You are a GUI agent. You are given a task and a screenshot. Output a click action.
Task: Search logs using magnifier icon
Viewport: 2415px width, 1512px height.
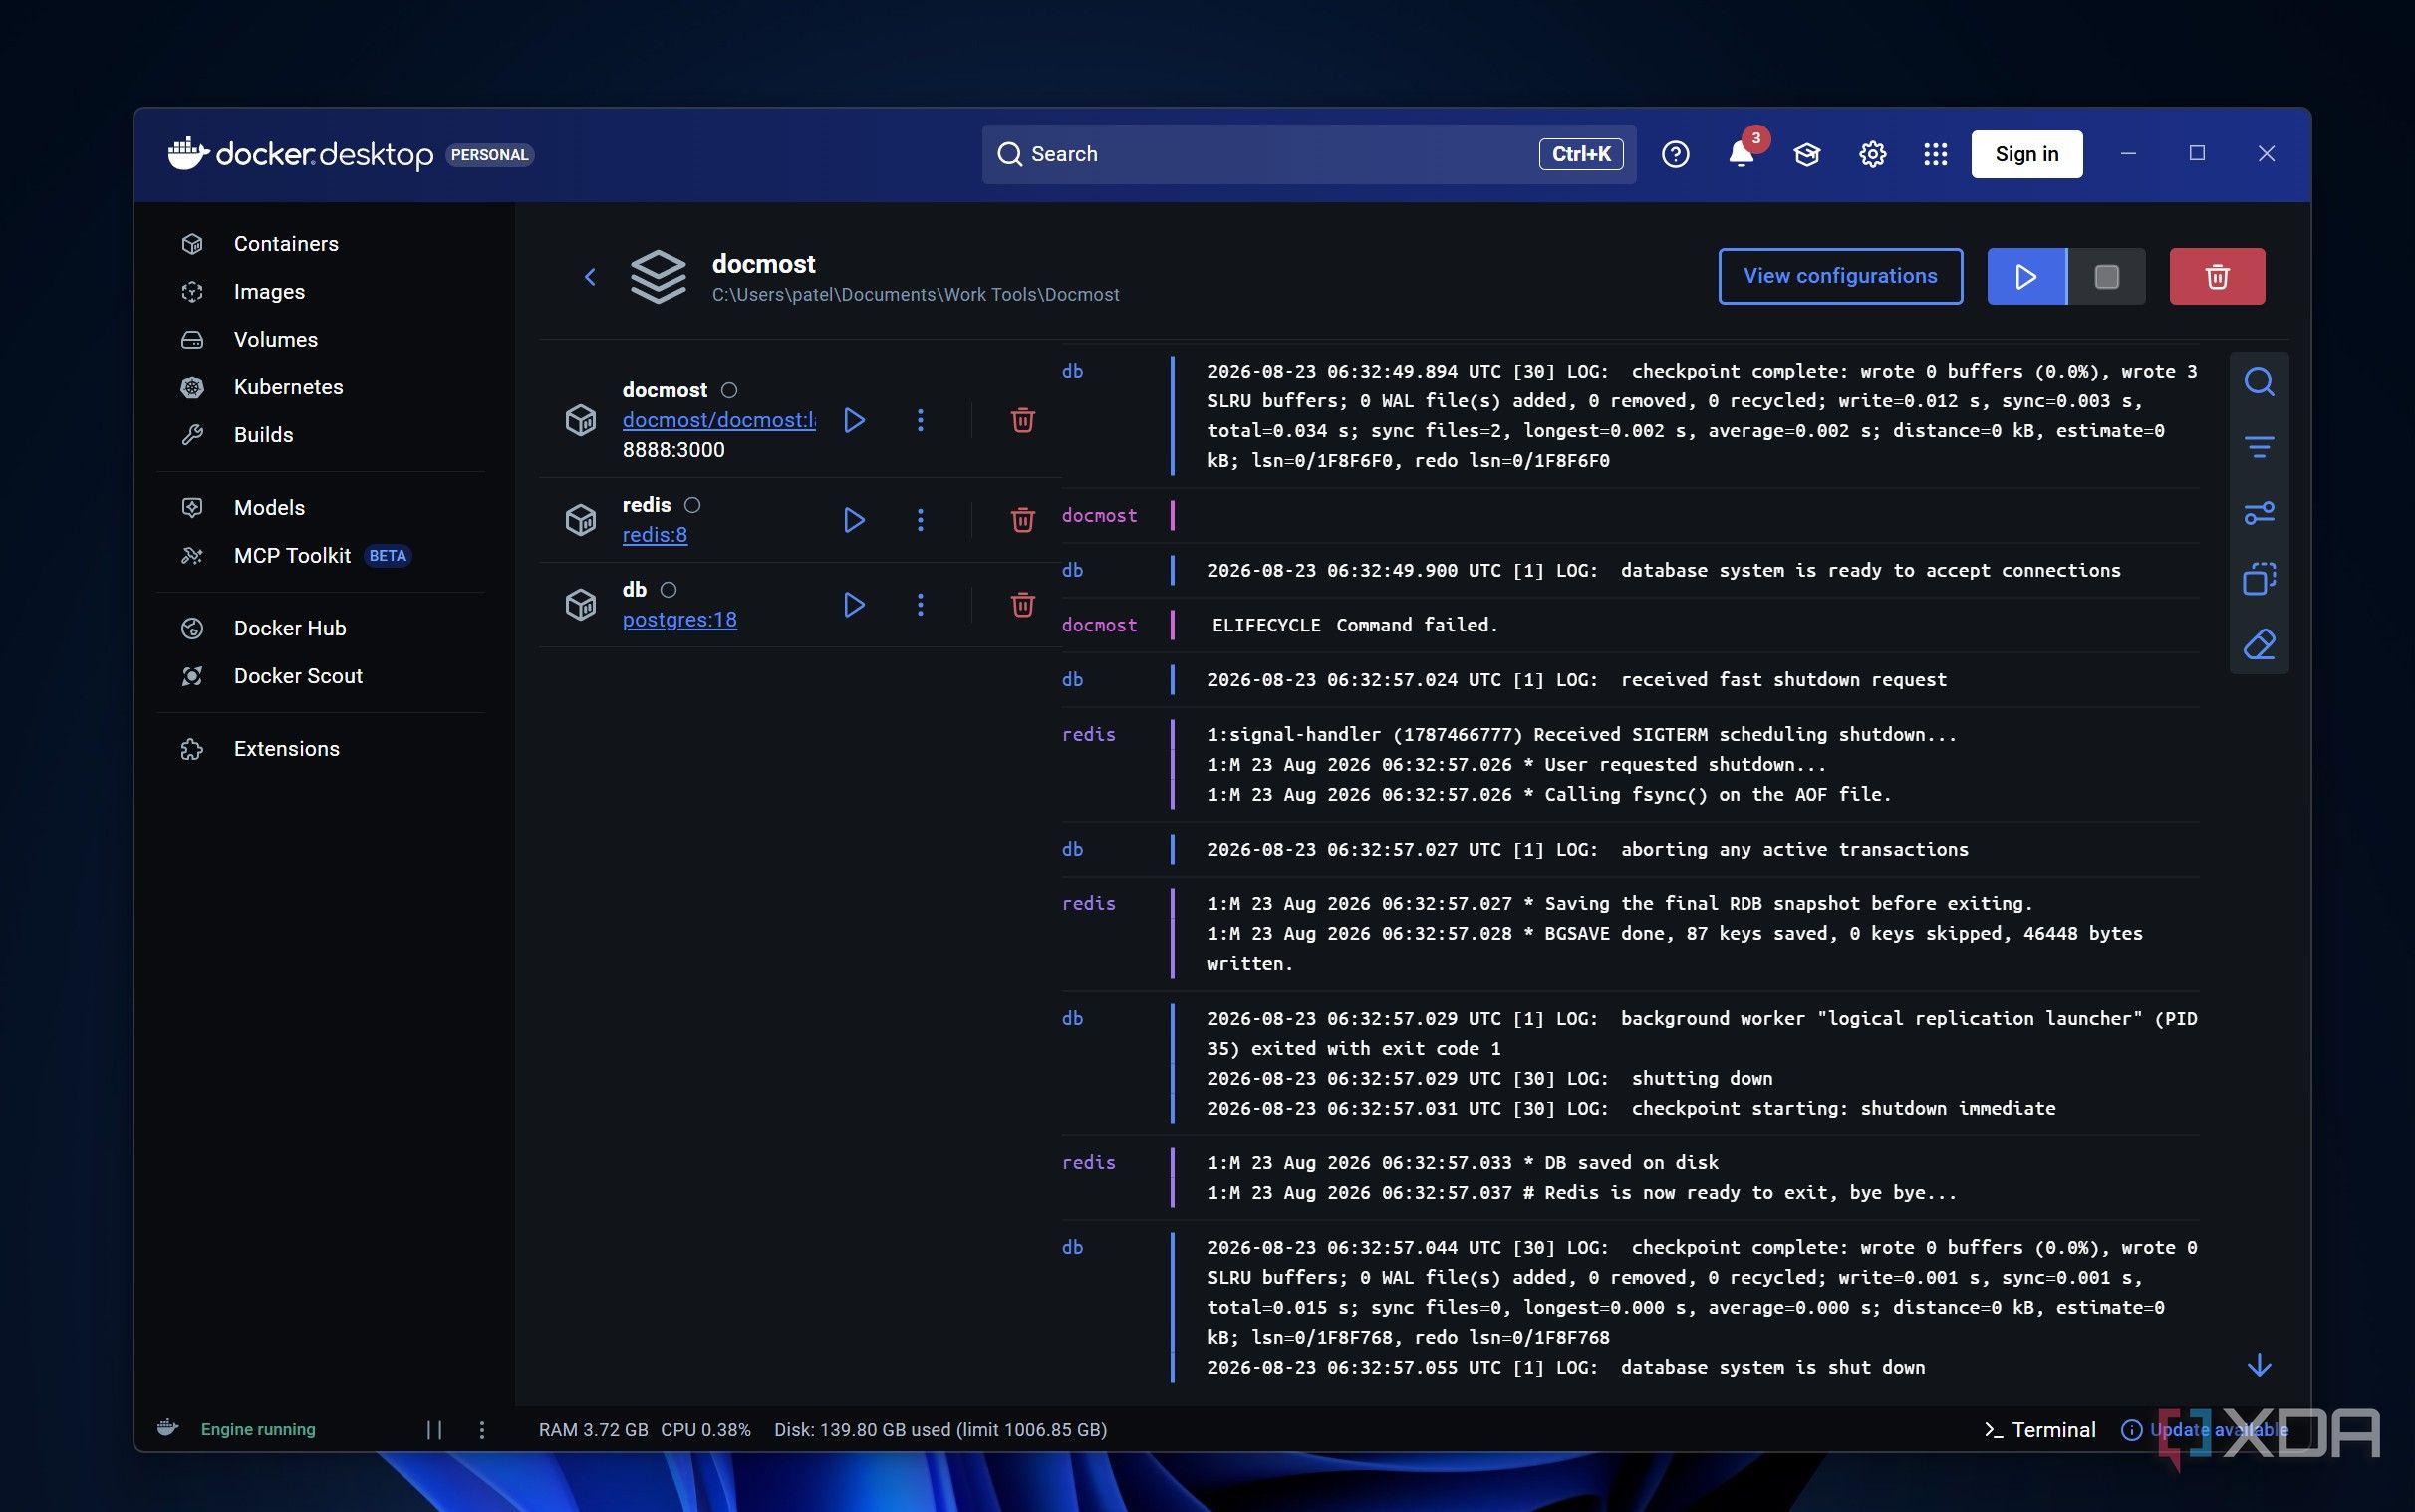(x=2259, y=382)
